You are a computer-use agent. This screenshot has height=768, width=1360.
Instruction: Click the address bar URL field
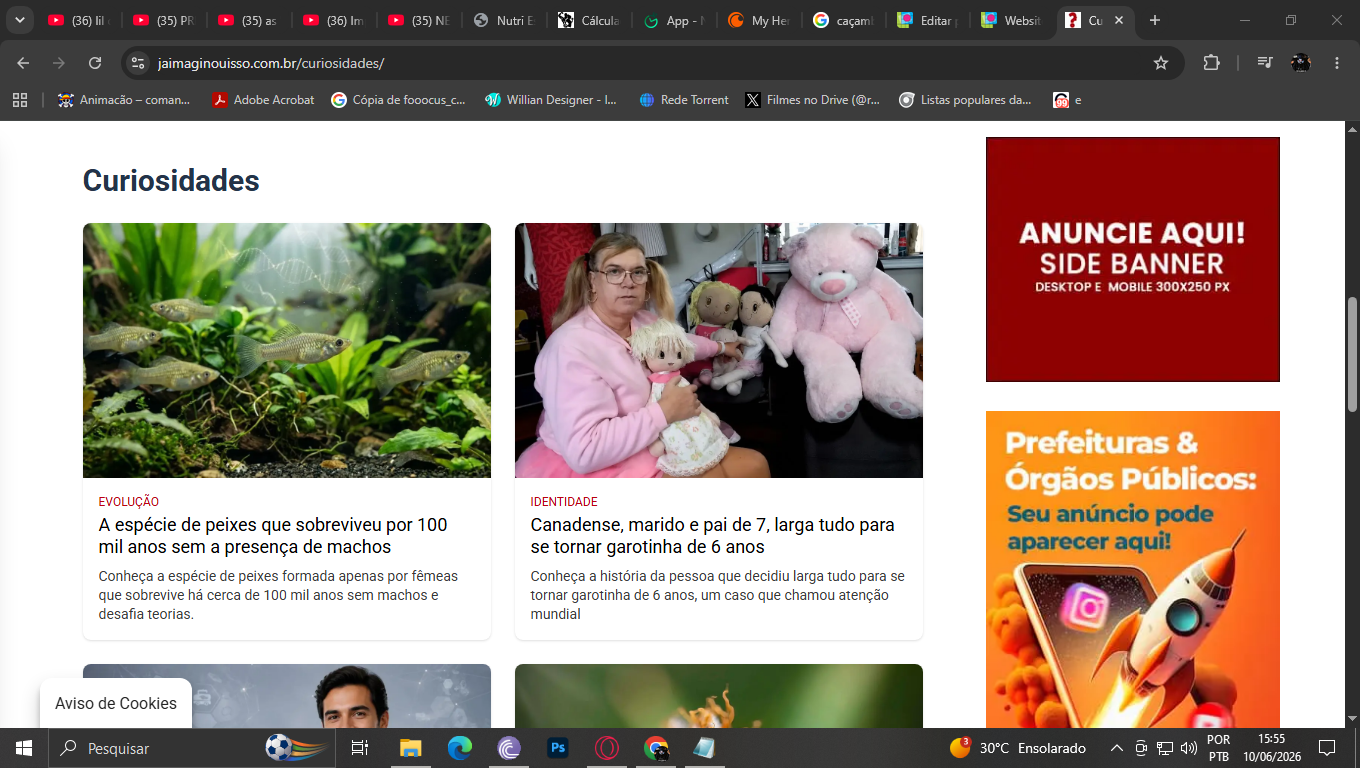650,63
